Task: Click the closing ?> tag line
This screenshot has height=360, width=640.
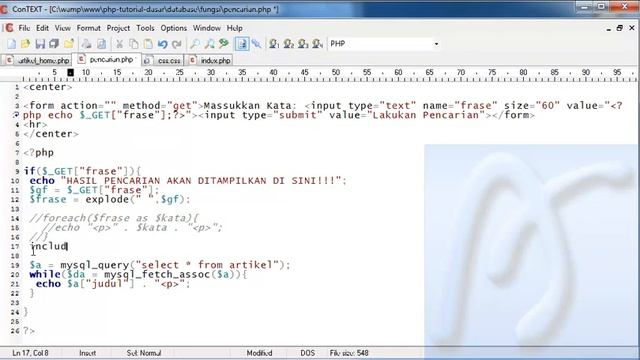Action: click(29, 331)
